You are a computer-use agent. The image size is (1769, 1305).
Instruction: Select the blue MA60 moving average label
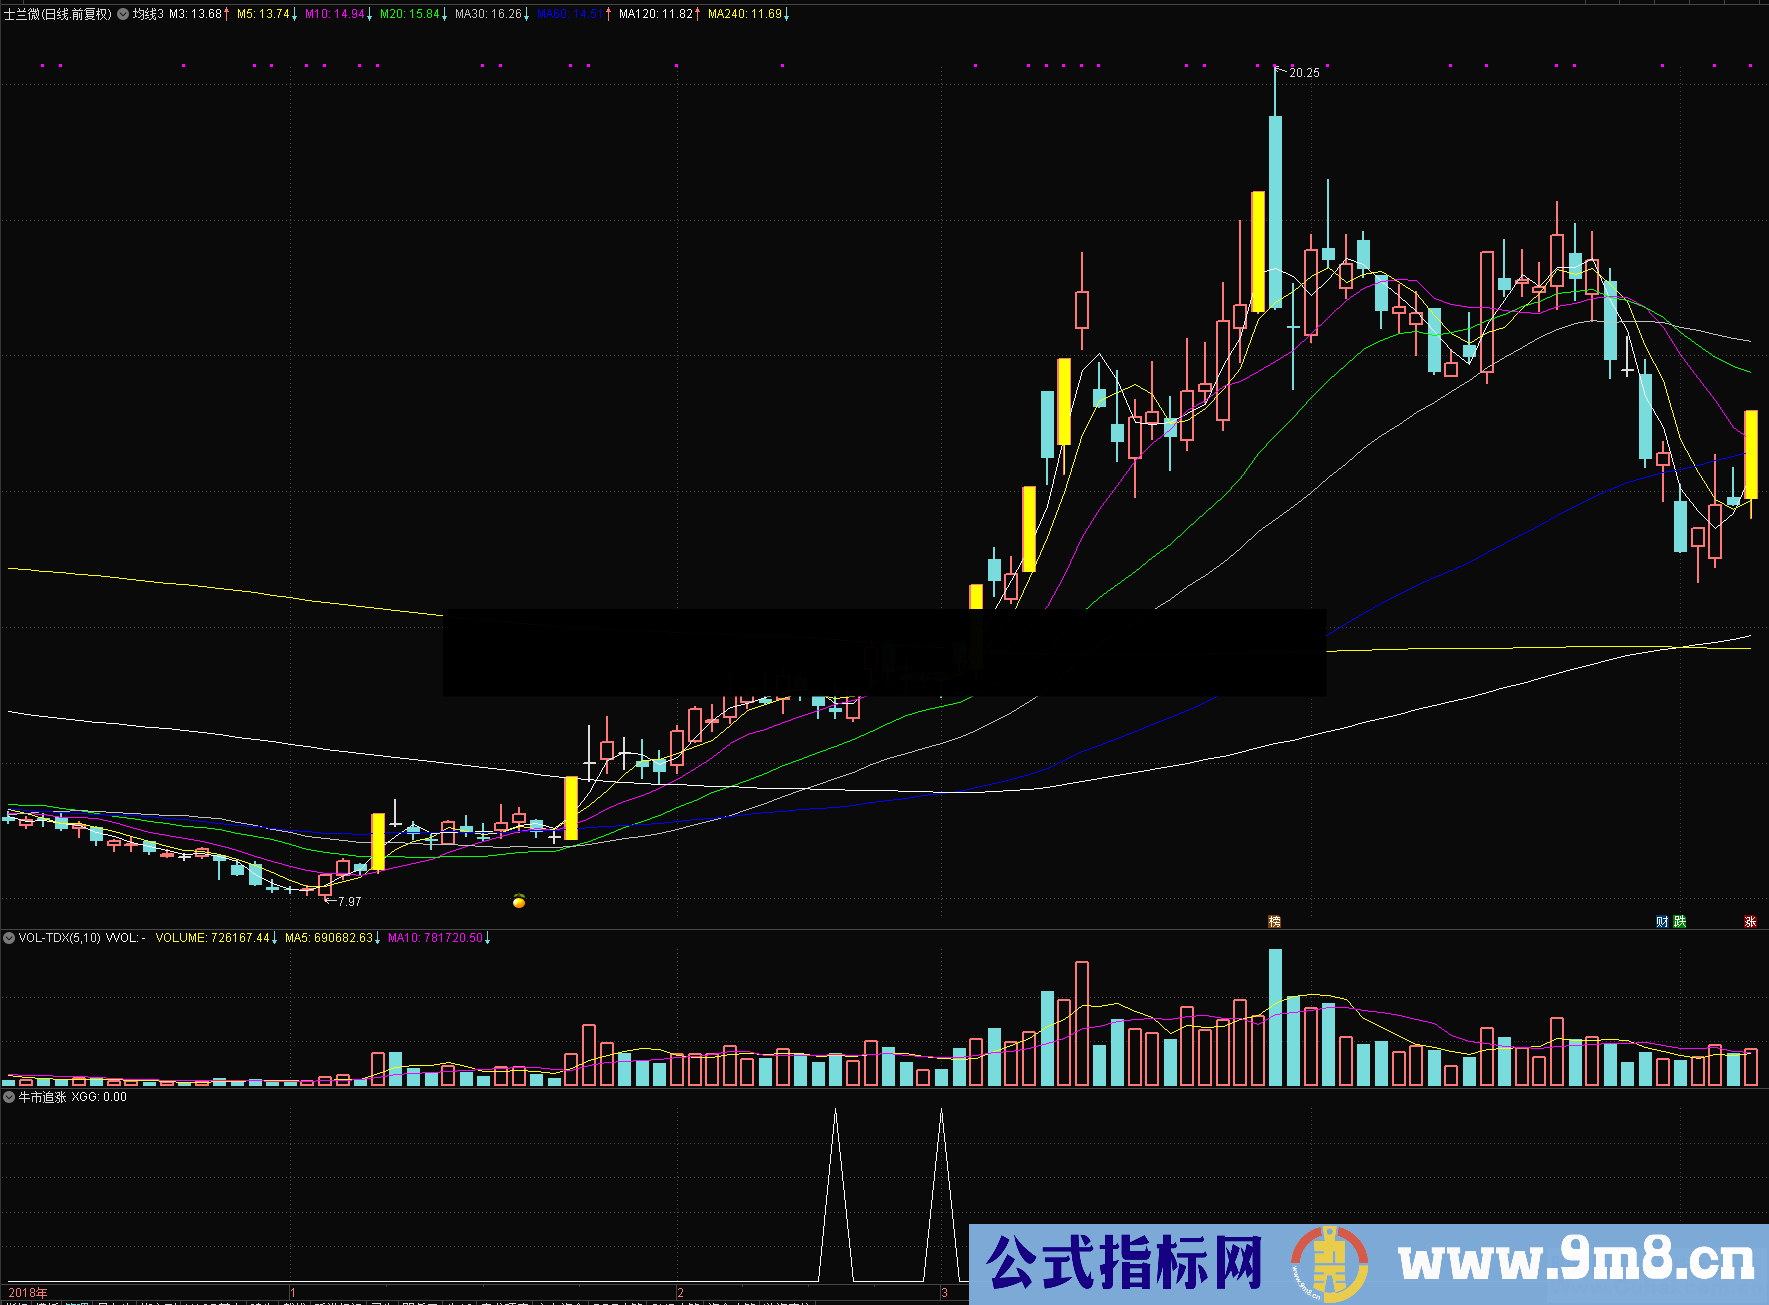(x=574, y=14)
